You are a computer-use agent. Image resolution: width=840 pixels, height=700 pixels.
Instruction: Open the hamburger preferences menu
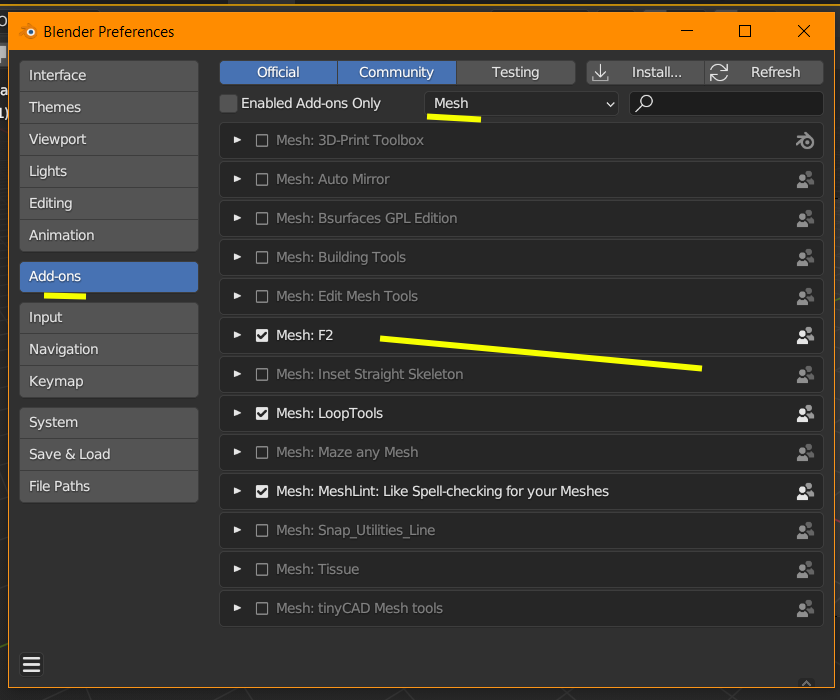tap(31, 665)
